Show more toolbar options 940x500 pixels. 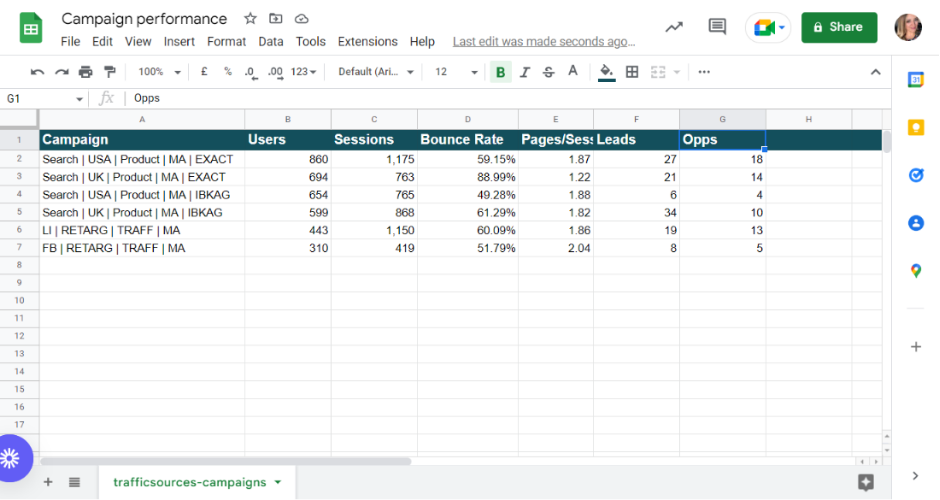(x=704, y=72)
